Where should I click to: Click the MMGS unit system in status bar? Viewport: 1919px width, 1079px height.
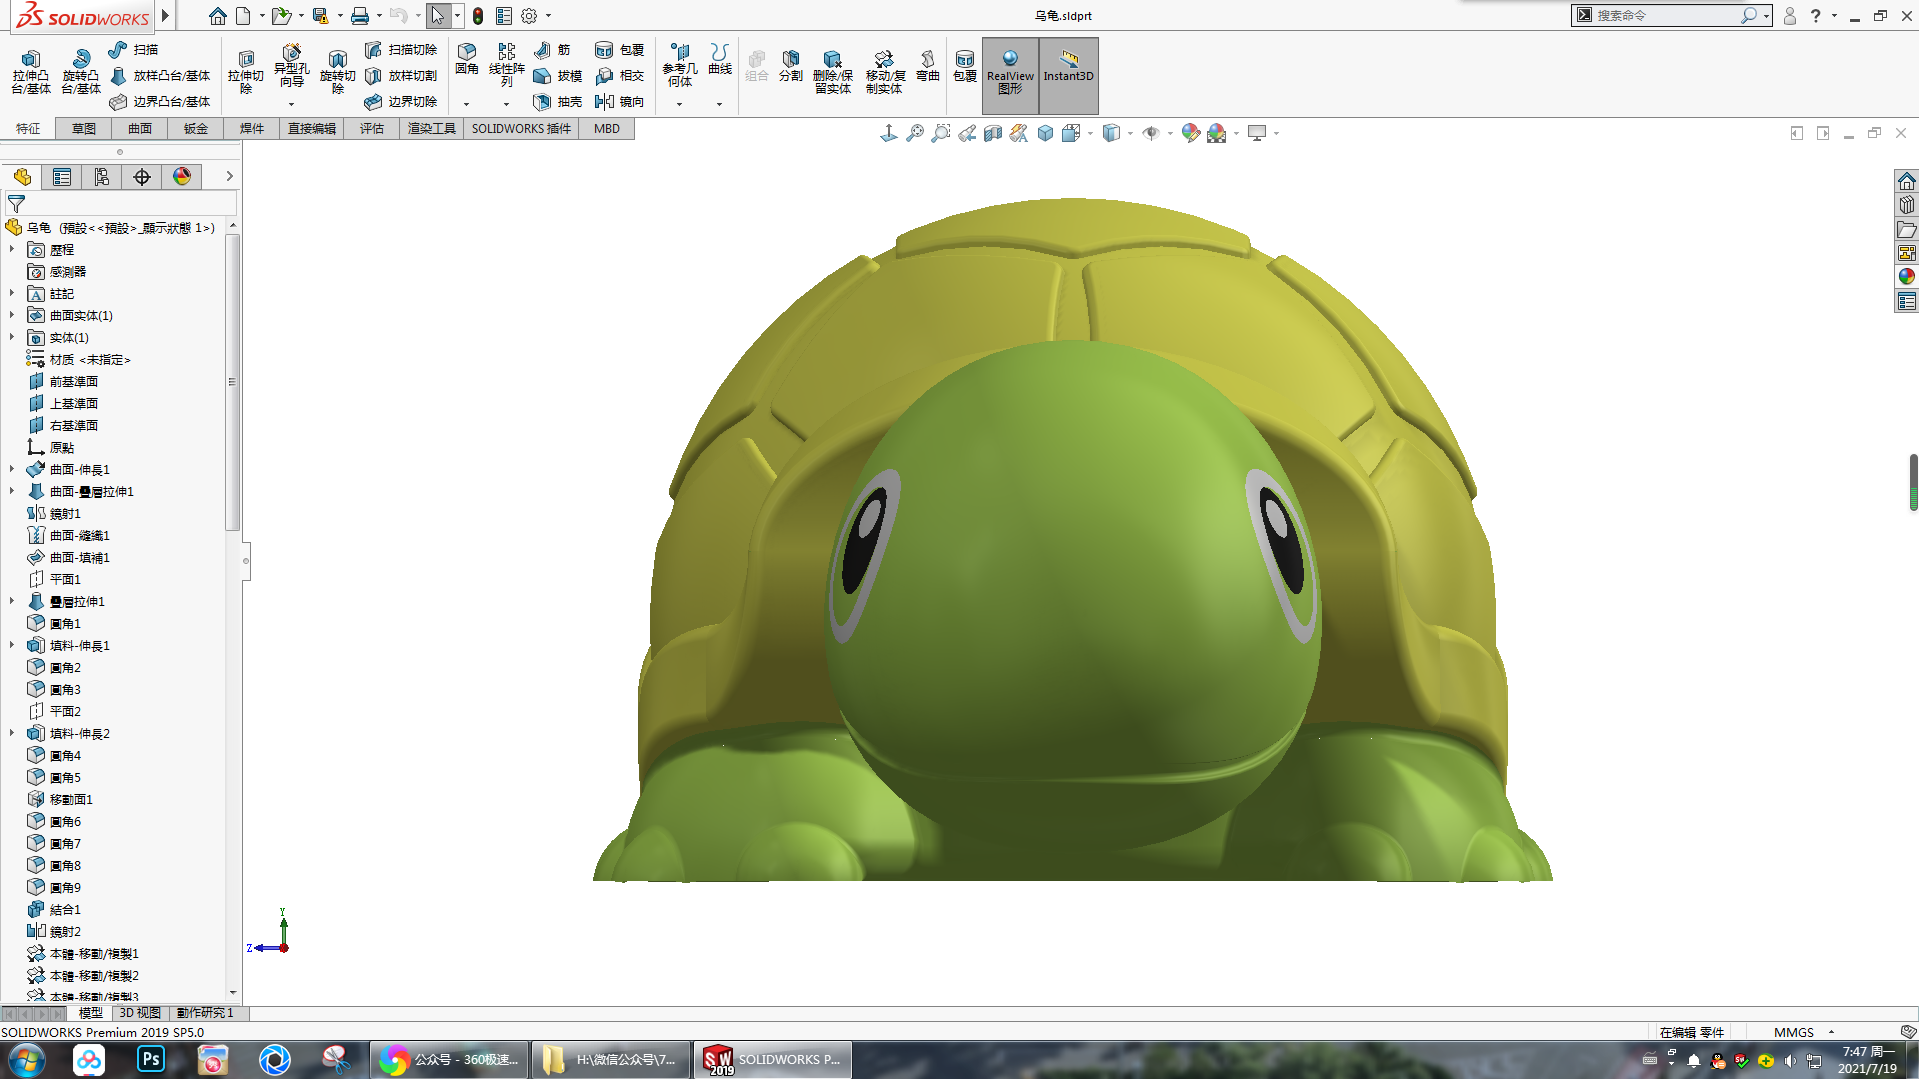click(x=1793, y=1032)
